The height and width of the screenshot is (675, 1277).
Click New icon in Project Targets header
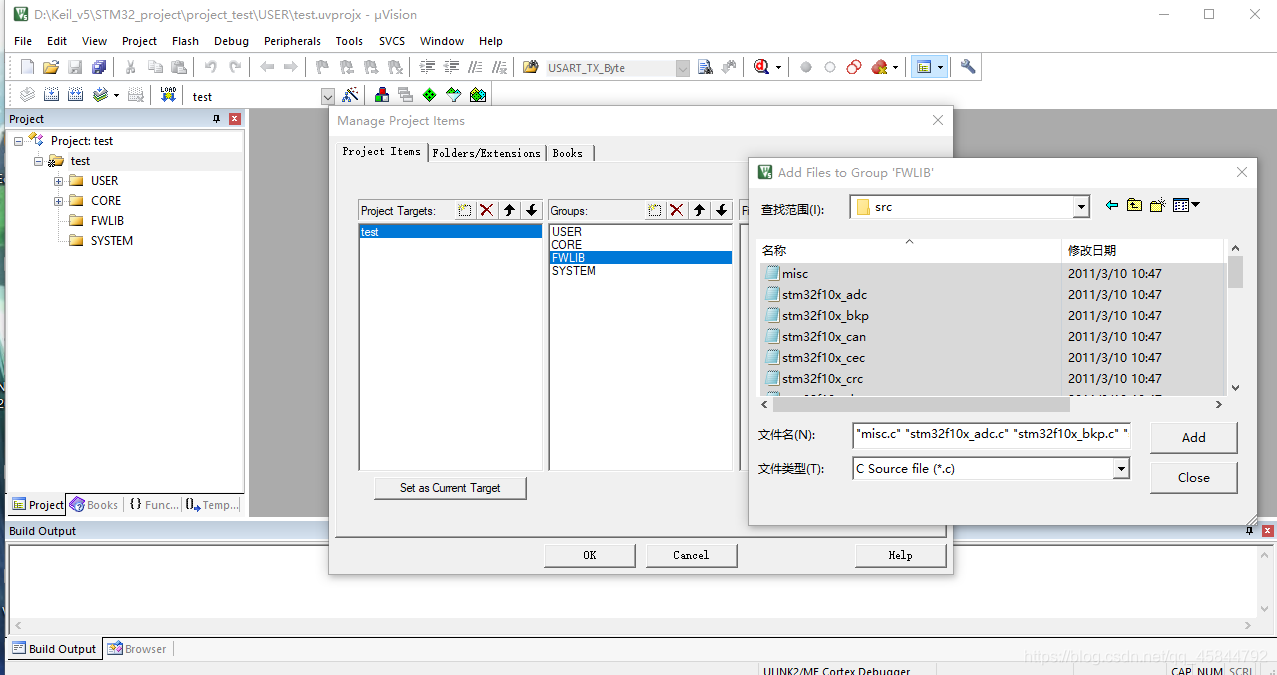click(x=465, y=210)
